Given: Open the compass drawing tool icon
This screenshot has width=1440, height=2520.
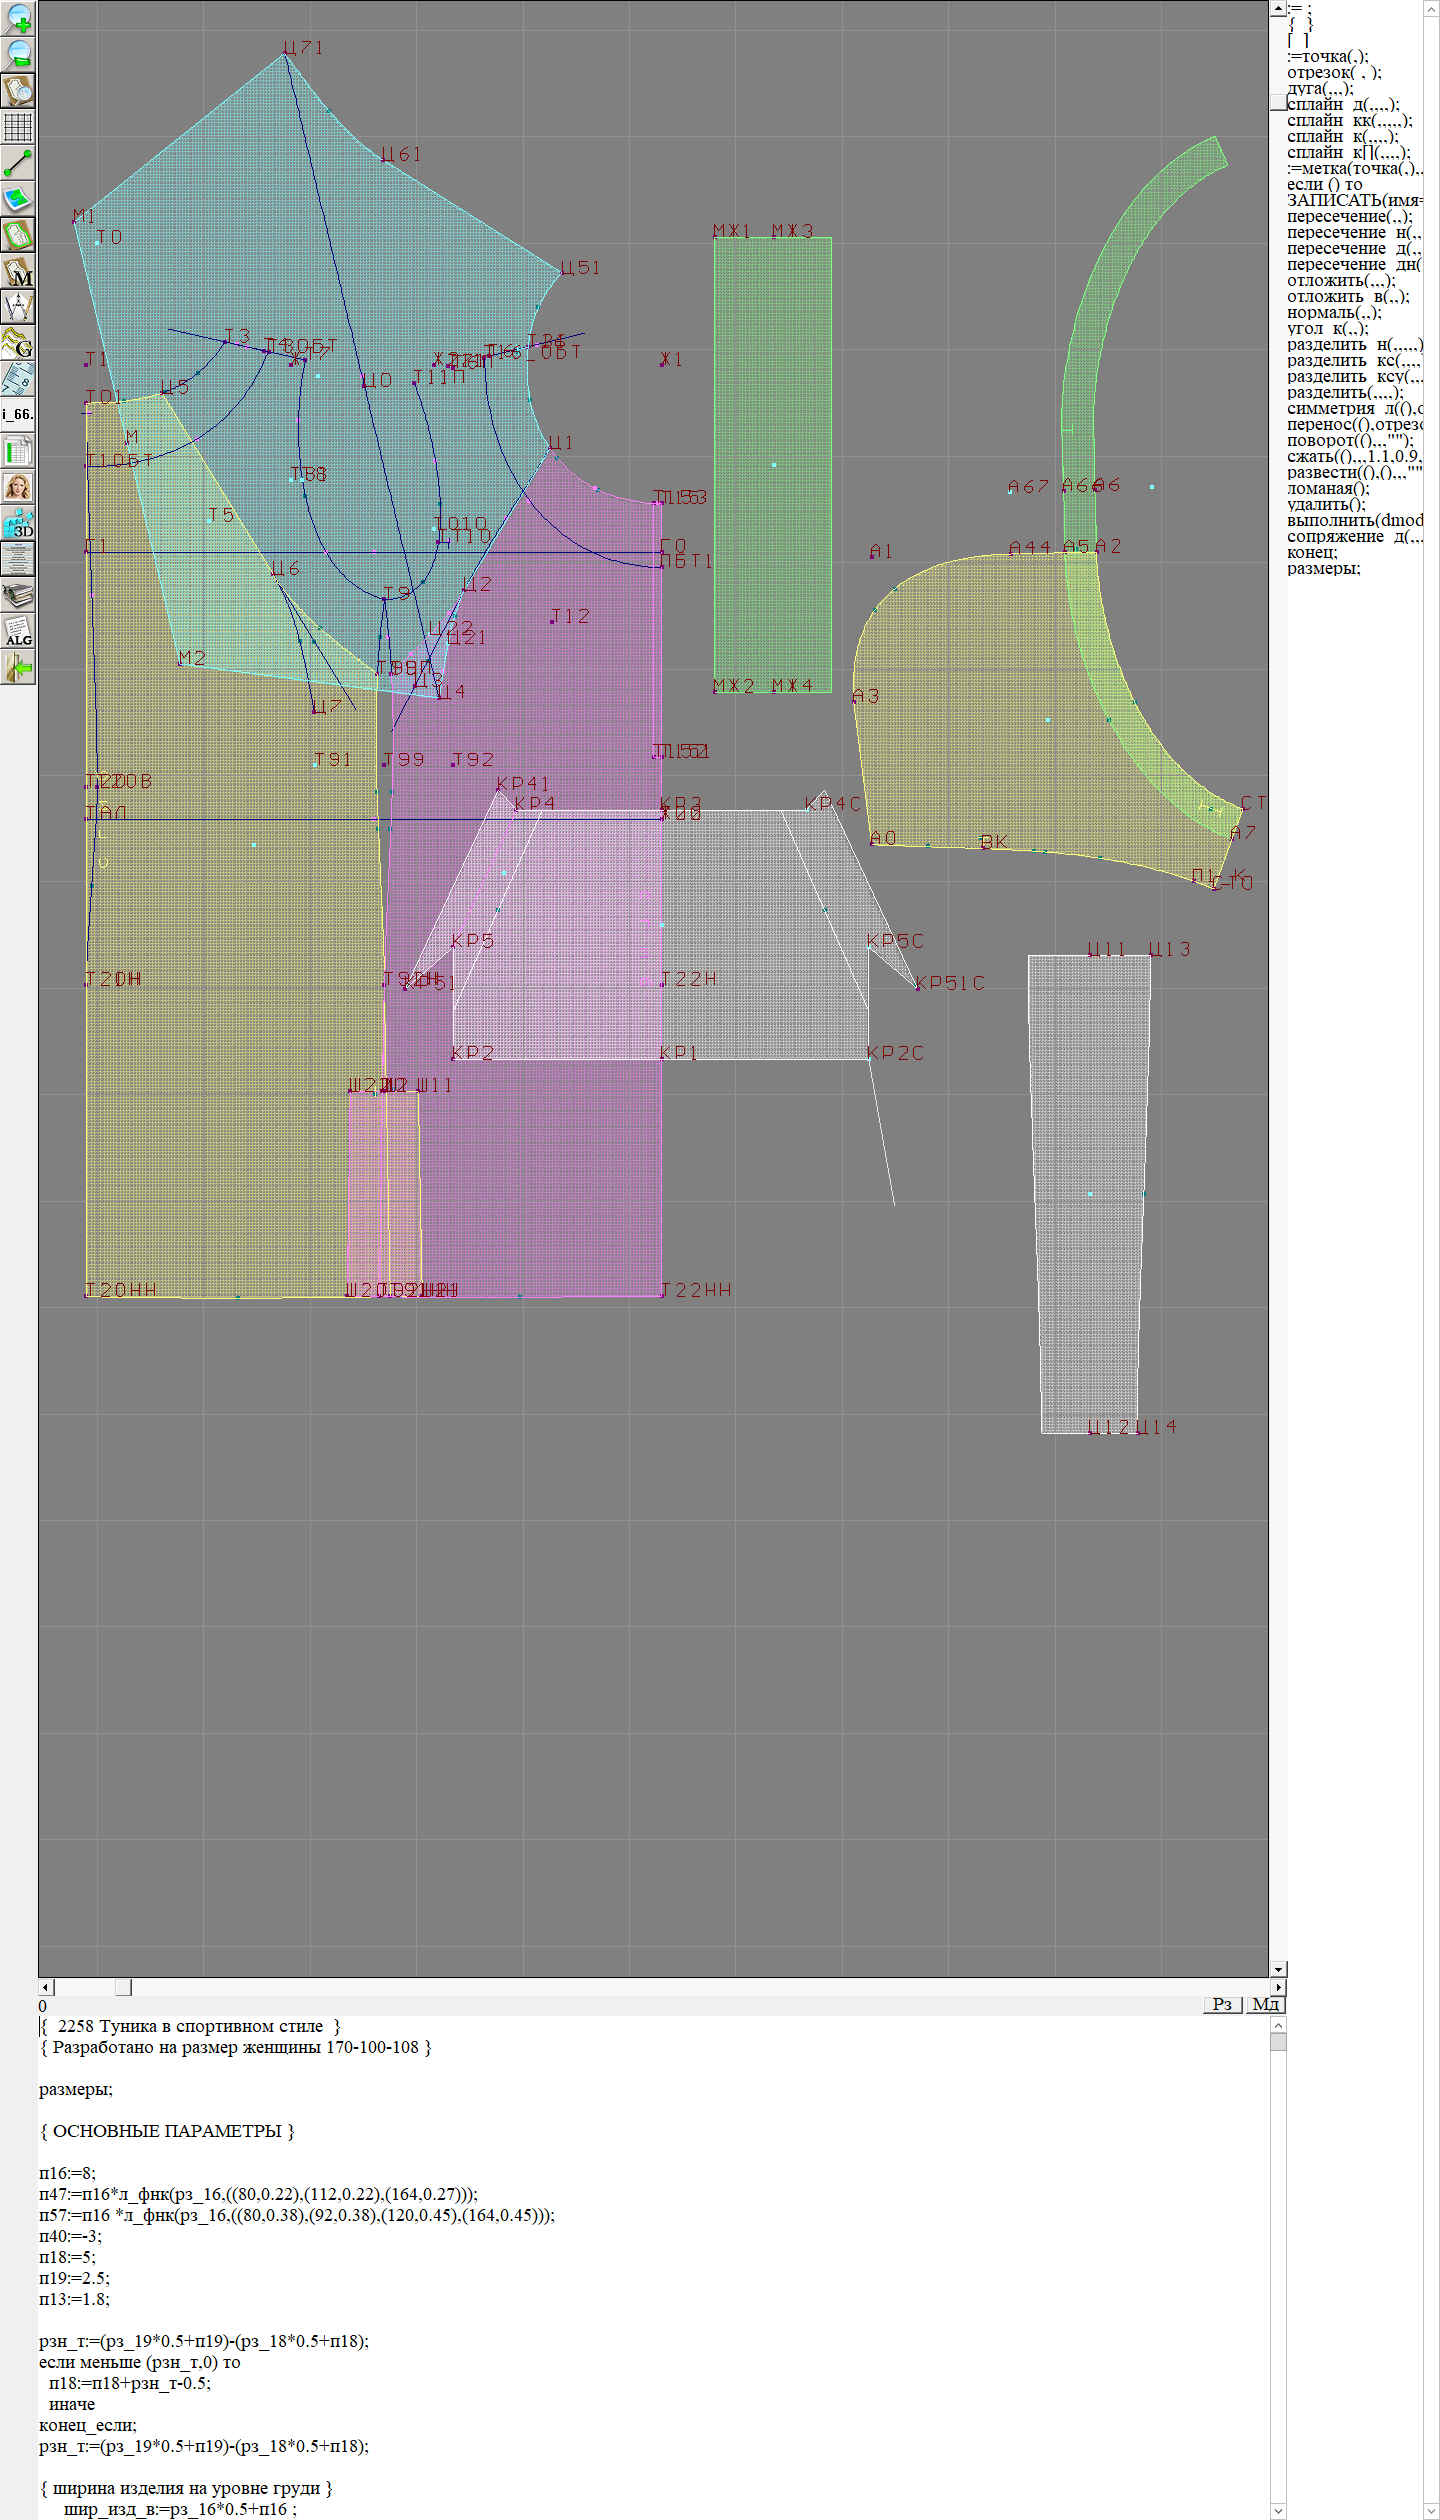Looking at the screenshot, I should [18, 307].
